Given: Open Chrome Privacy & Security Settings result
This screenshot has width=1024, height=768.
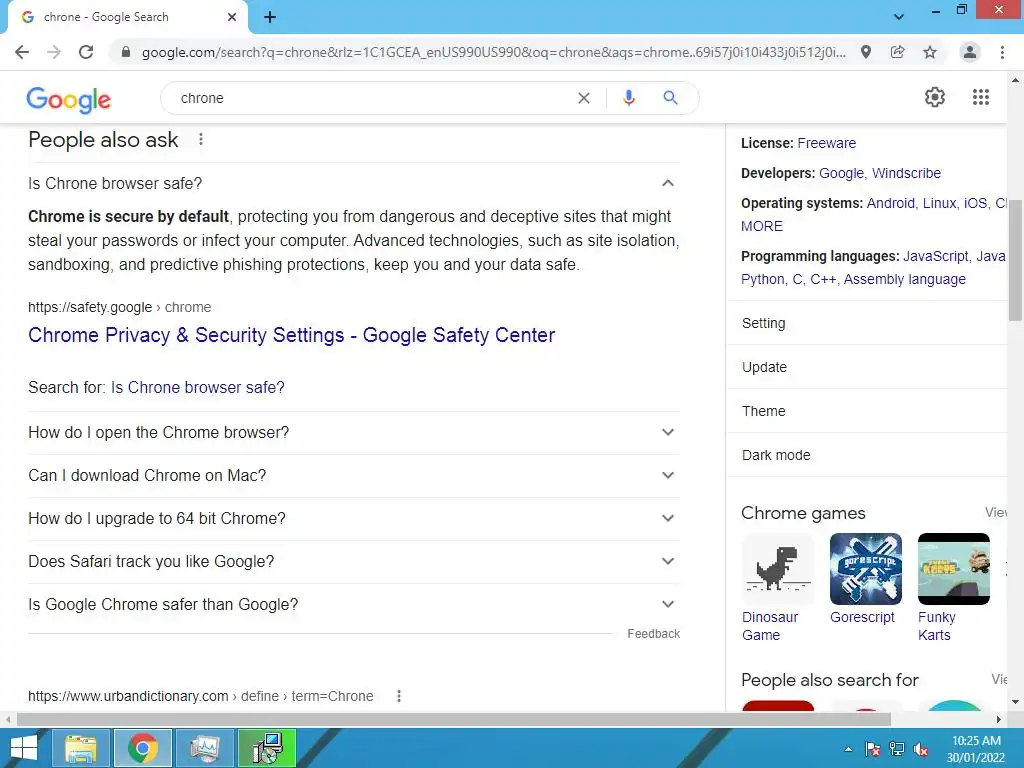Looking at the screenshot, I should pos(291,335).
